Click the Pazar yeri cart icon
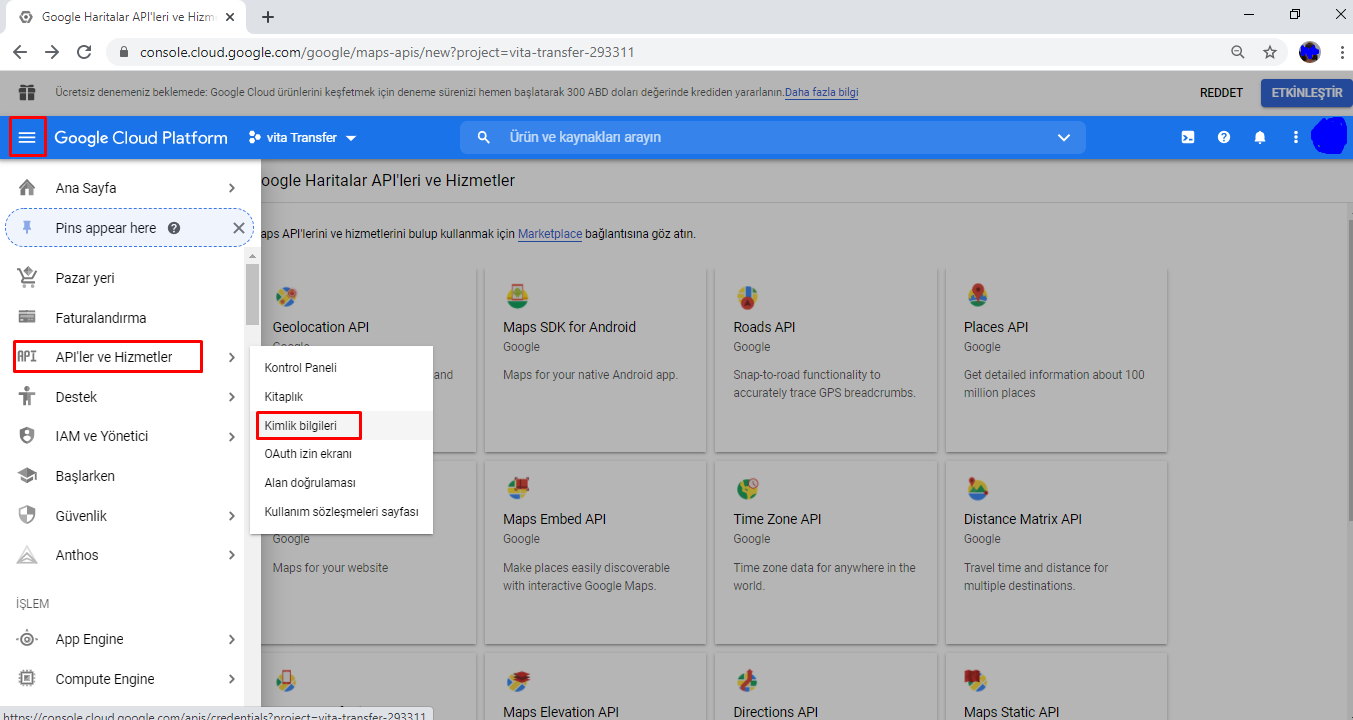This screenshot has height=720, width=1353. (x=27, y=278)
